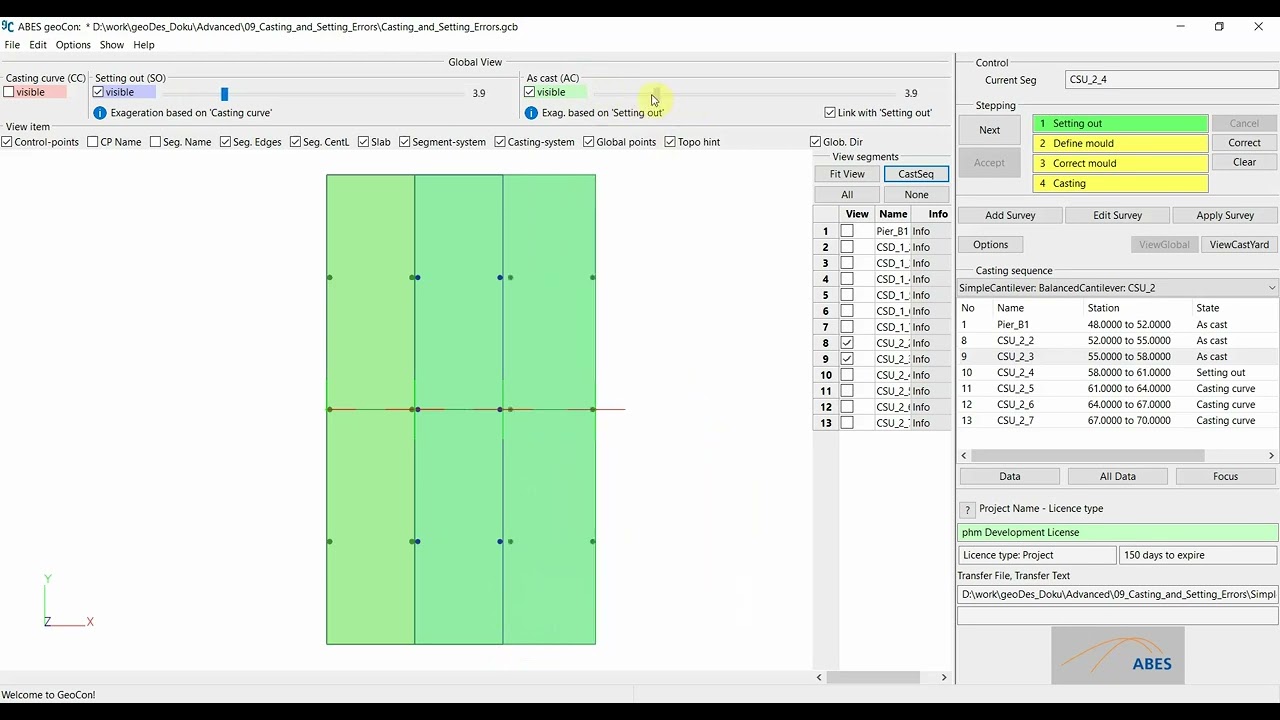This screenshot has width=1280, height=720.
Task: Click the view segments horizontal scrollbar
Action: point(874,677)
